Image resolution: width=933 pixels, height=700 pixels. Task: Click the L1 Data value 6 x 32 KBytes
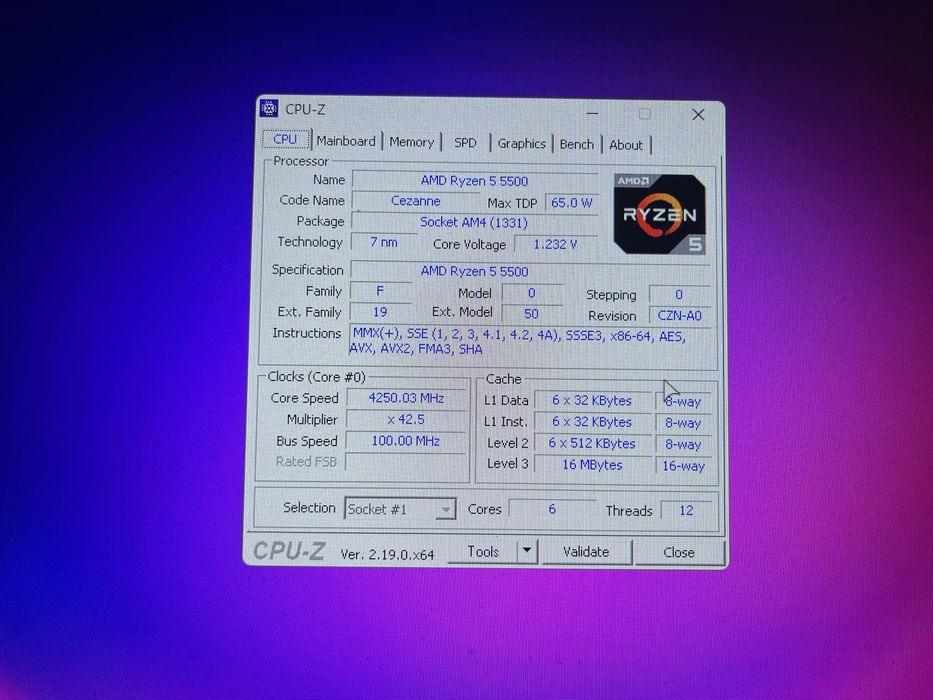[x=592, y=400]
